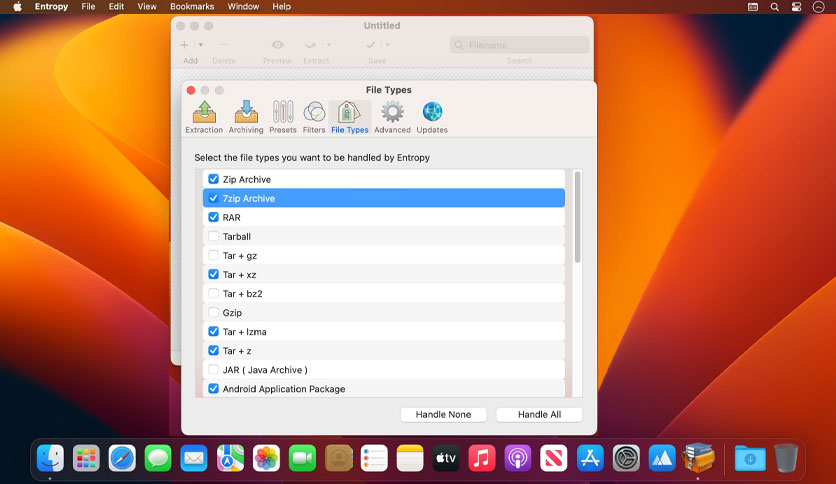Viewport: 836px width, 484px height.
Task: Open Launchpad from the Dock
Action: tap(86, 458)
